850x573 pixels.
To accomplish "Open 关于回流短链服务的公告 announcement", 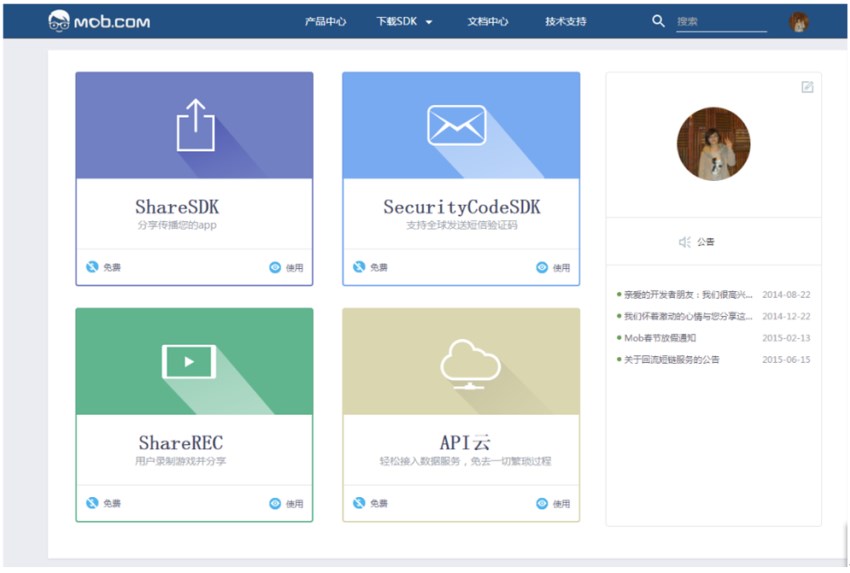I will [672, 359].
